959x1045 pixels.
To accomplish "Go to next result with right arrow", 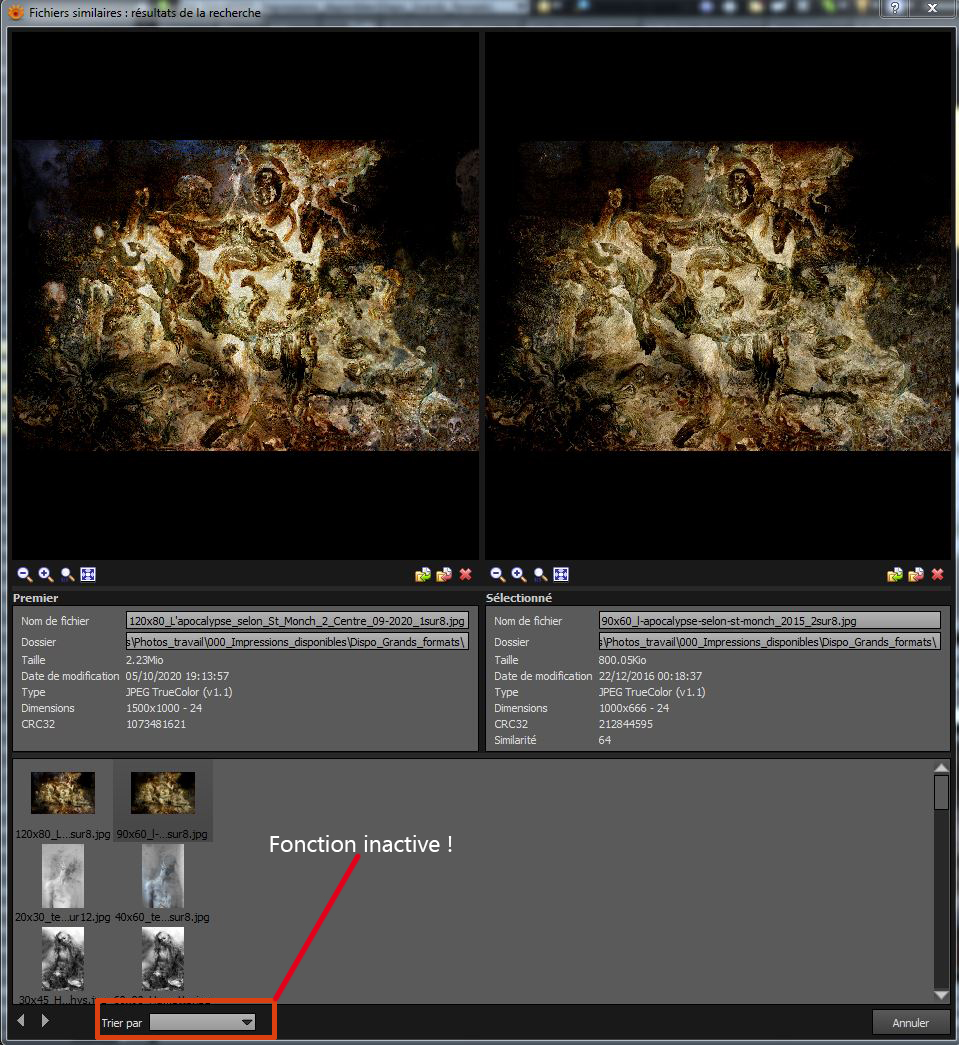I will (x=45, y=1021).
